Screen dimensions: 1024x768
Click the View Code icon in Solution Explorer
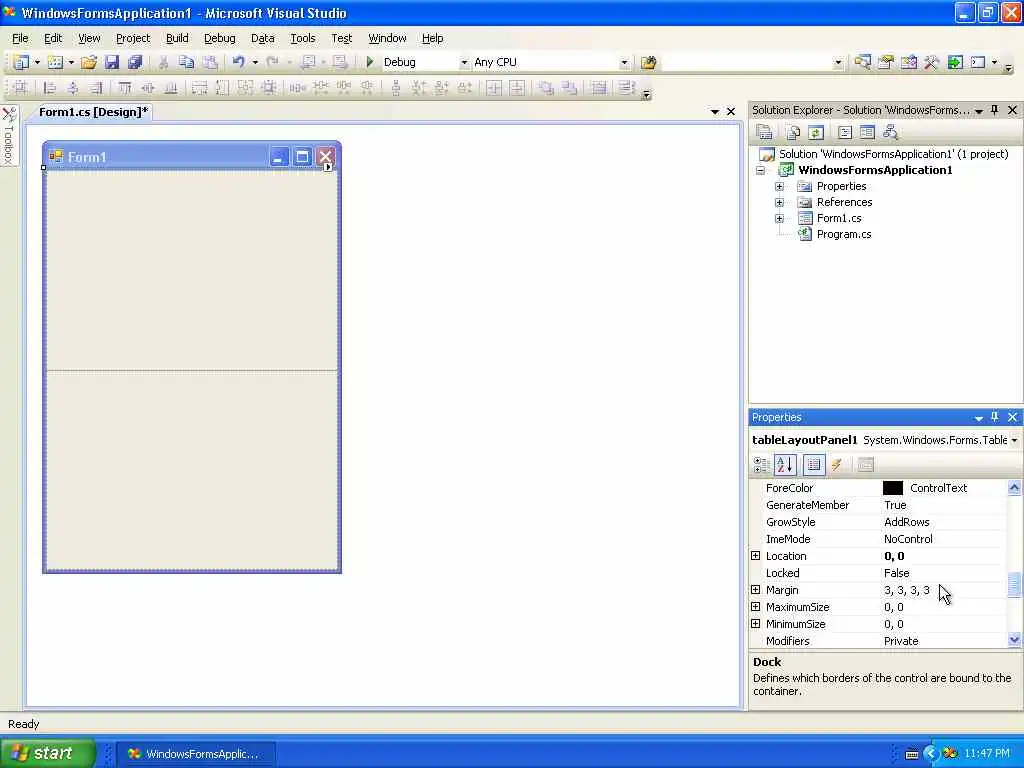(x=844, y=133)
